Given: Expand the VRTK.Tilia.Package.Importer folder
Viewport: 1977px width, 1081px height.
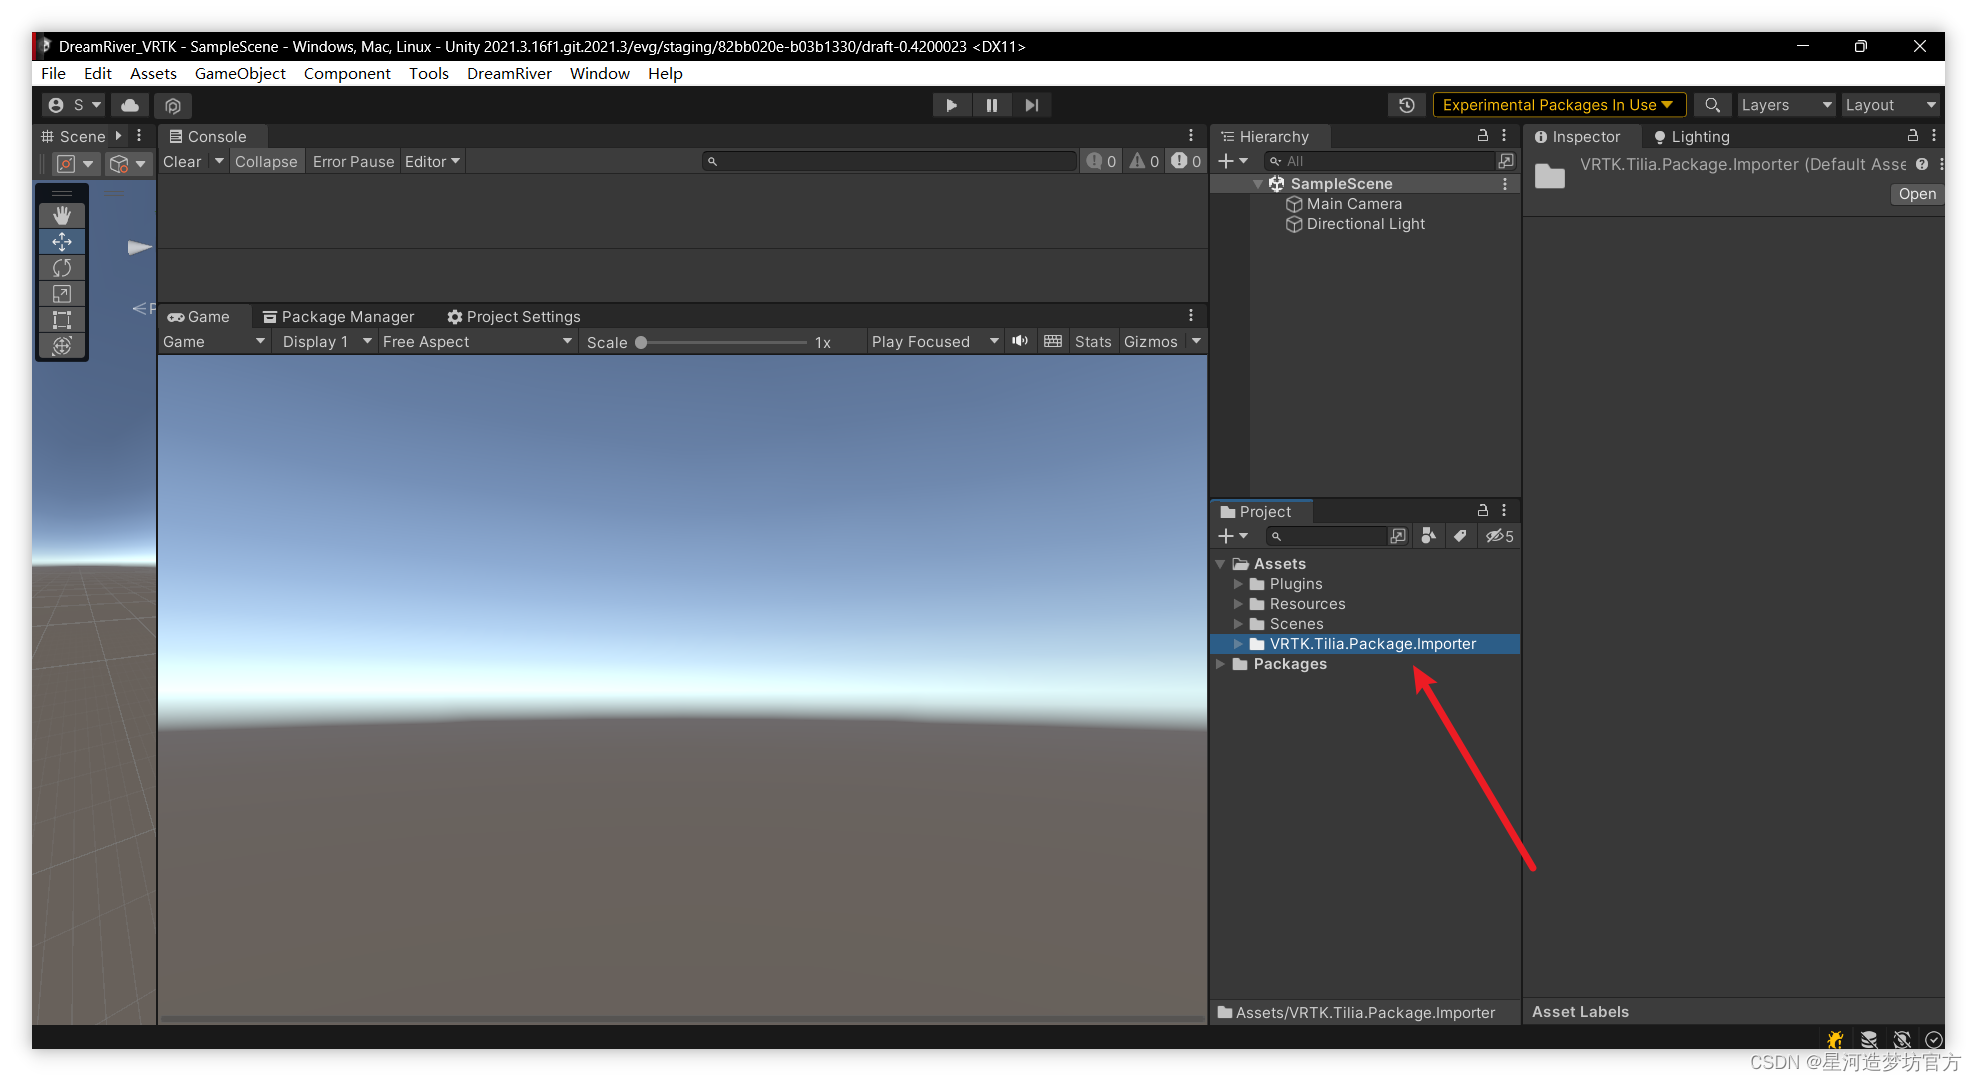Looking at the screenshot, I should [1238, 644].
